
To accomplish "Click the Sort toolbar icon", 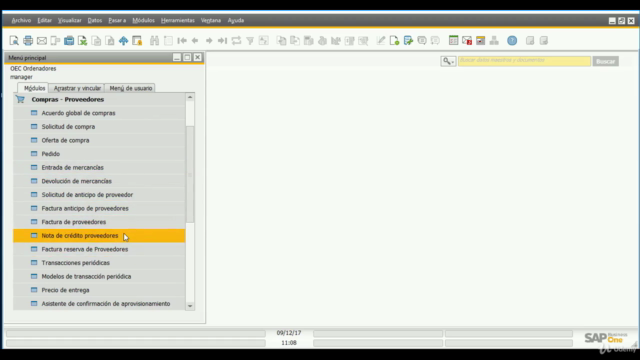I will (264, 40).
